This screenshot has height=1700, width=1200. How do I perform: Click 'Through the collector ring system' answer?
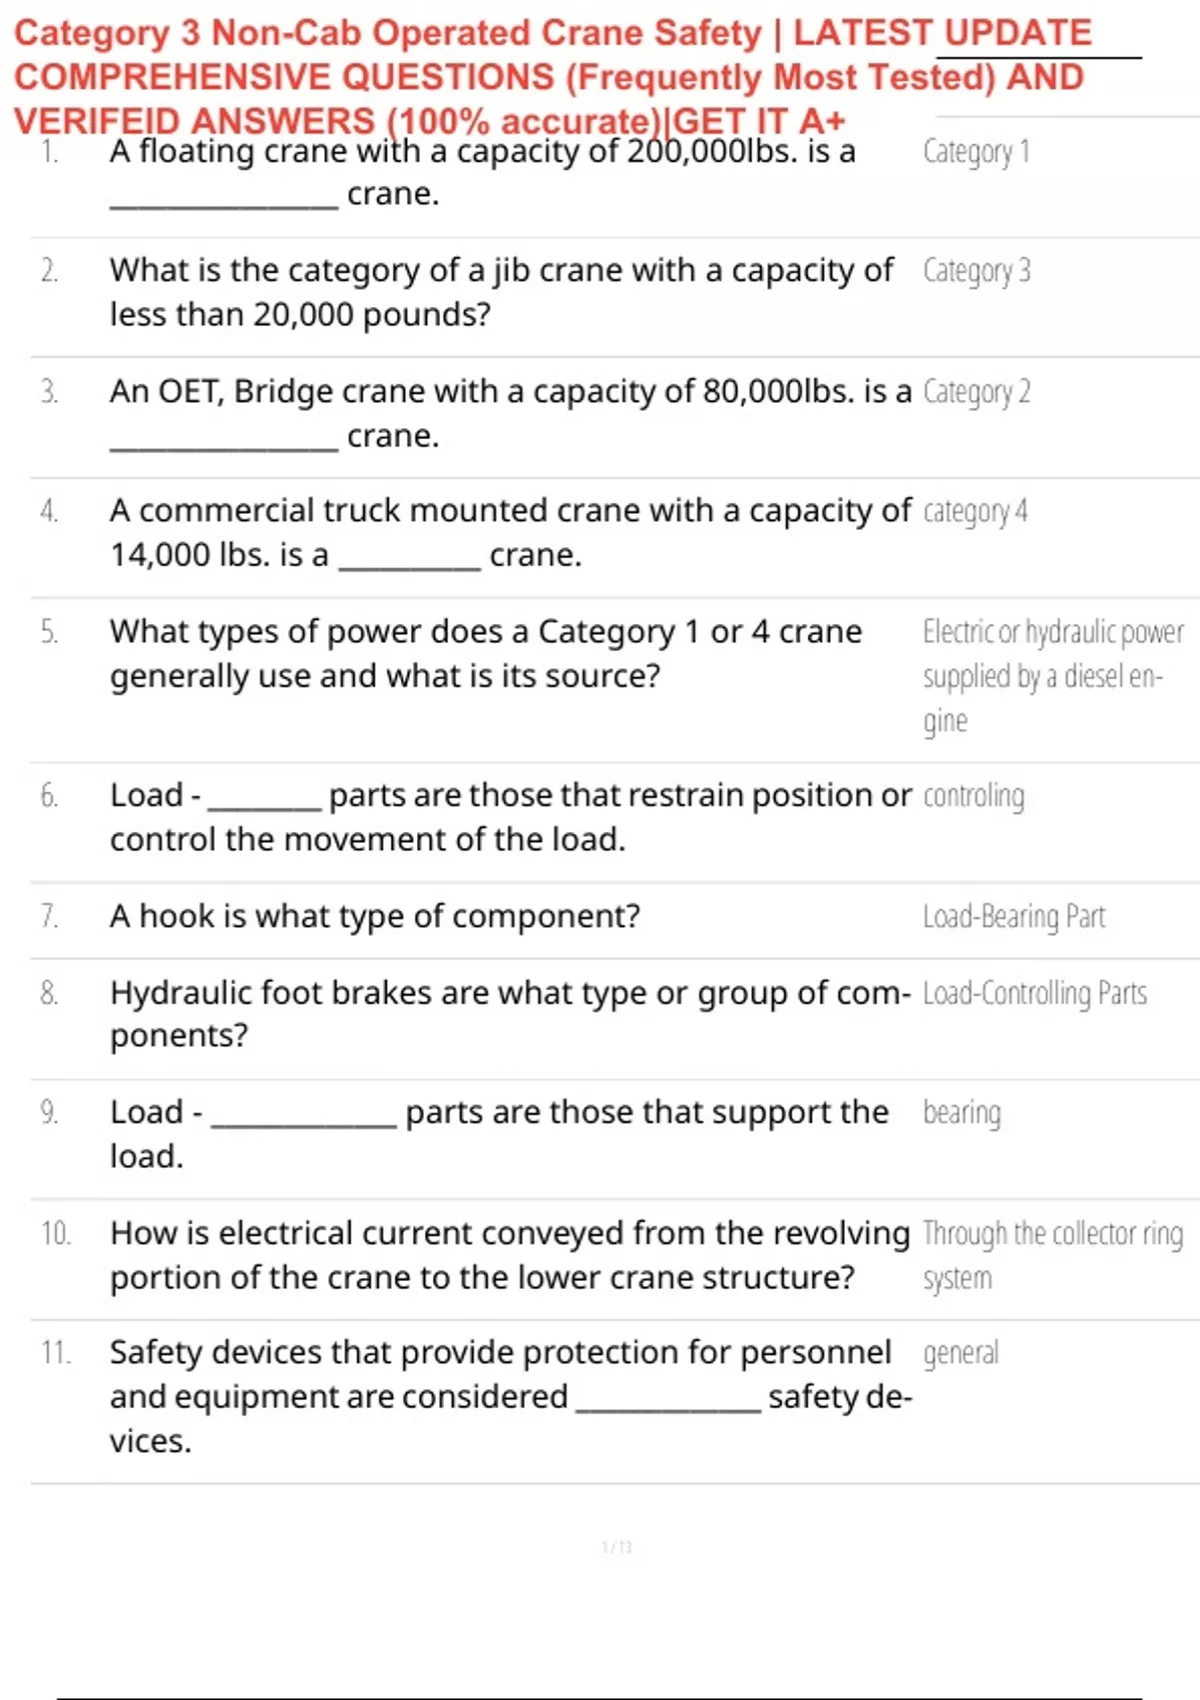1053,1255
